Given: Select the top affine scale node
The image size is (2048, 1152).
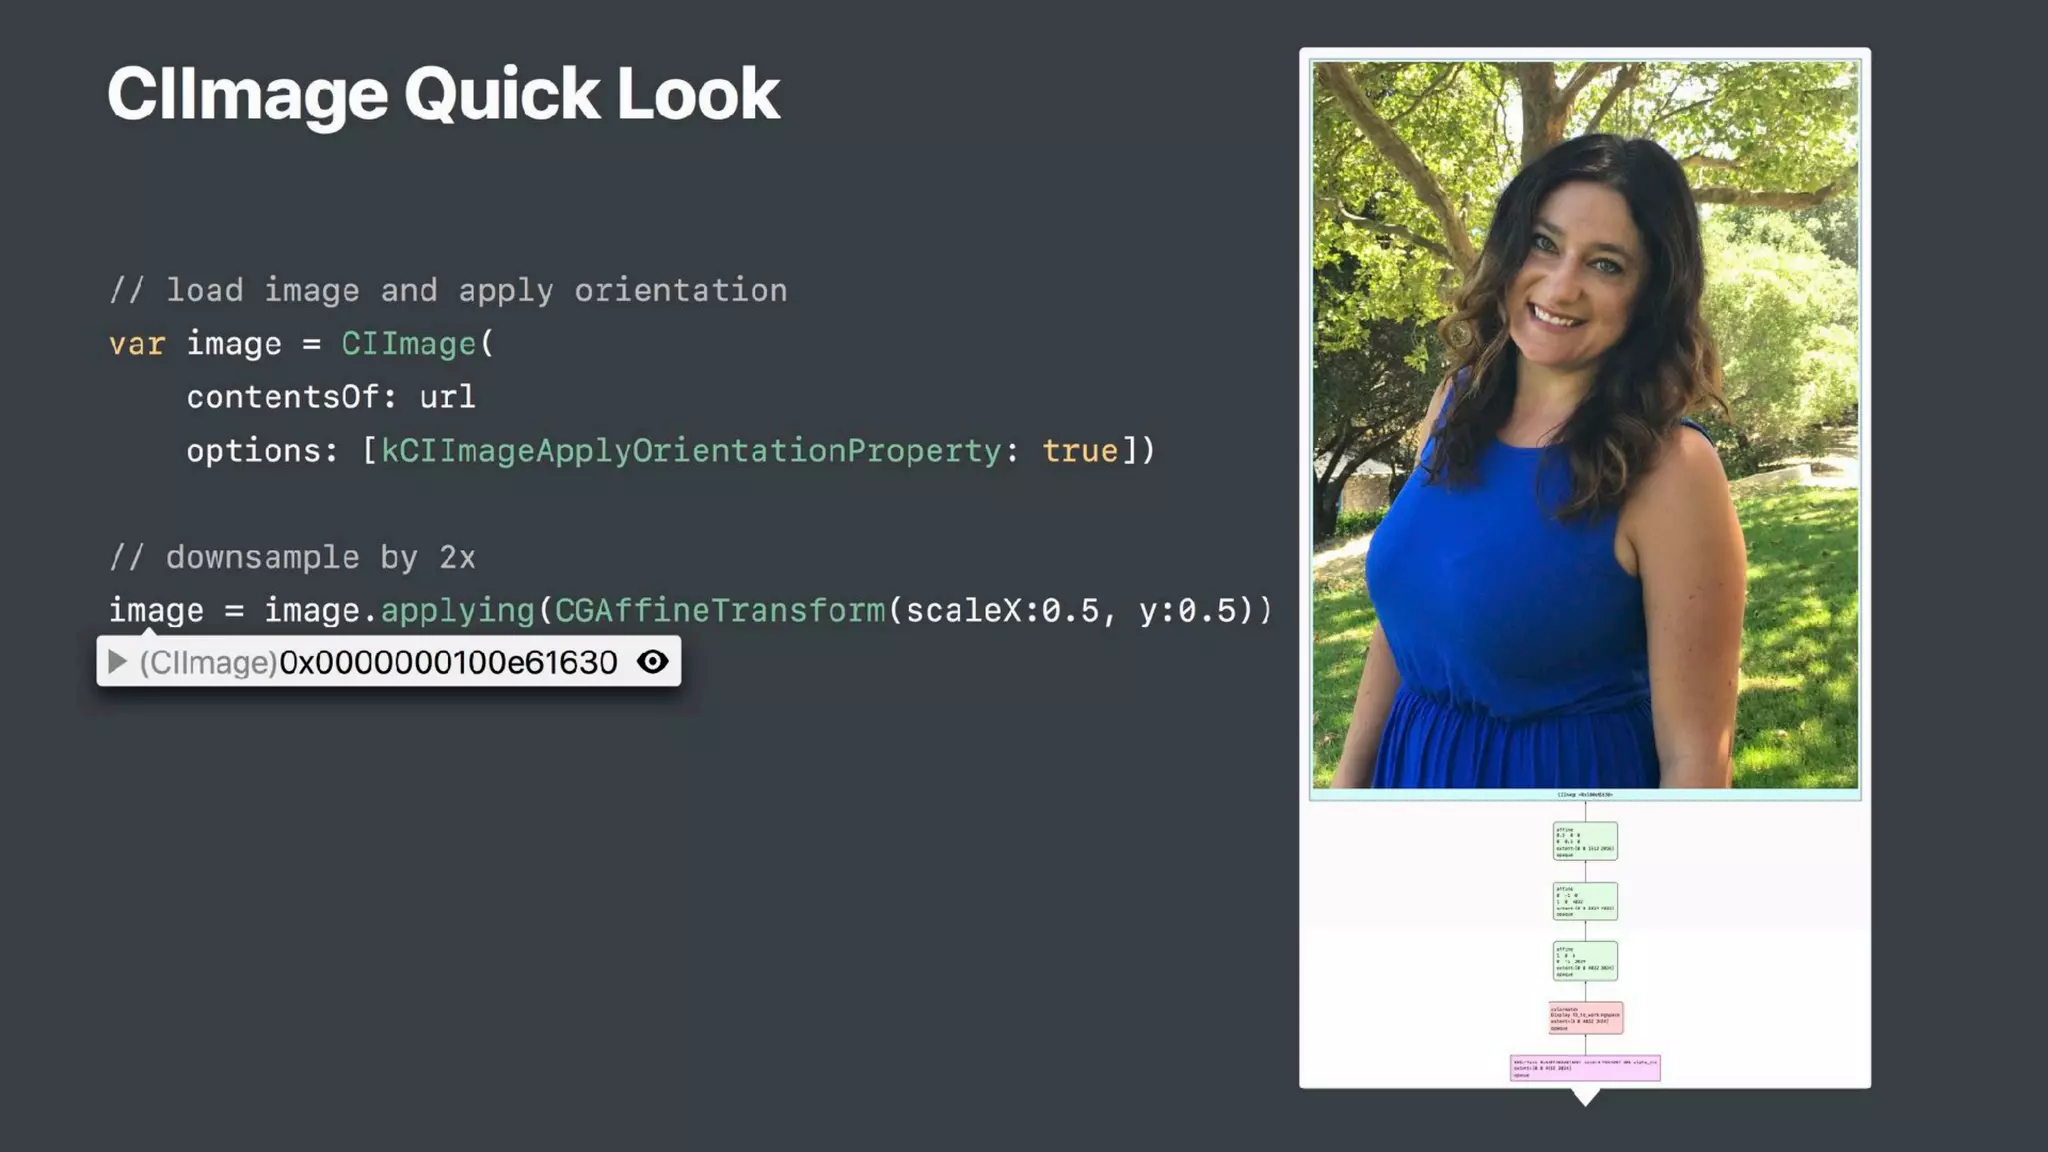Looking at the screenshot, I should click(x=1585, y=841).
